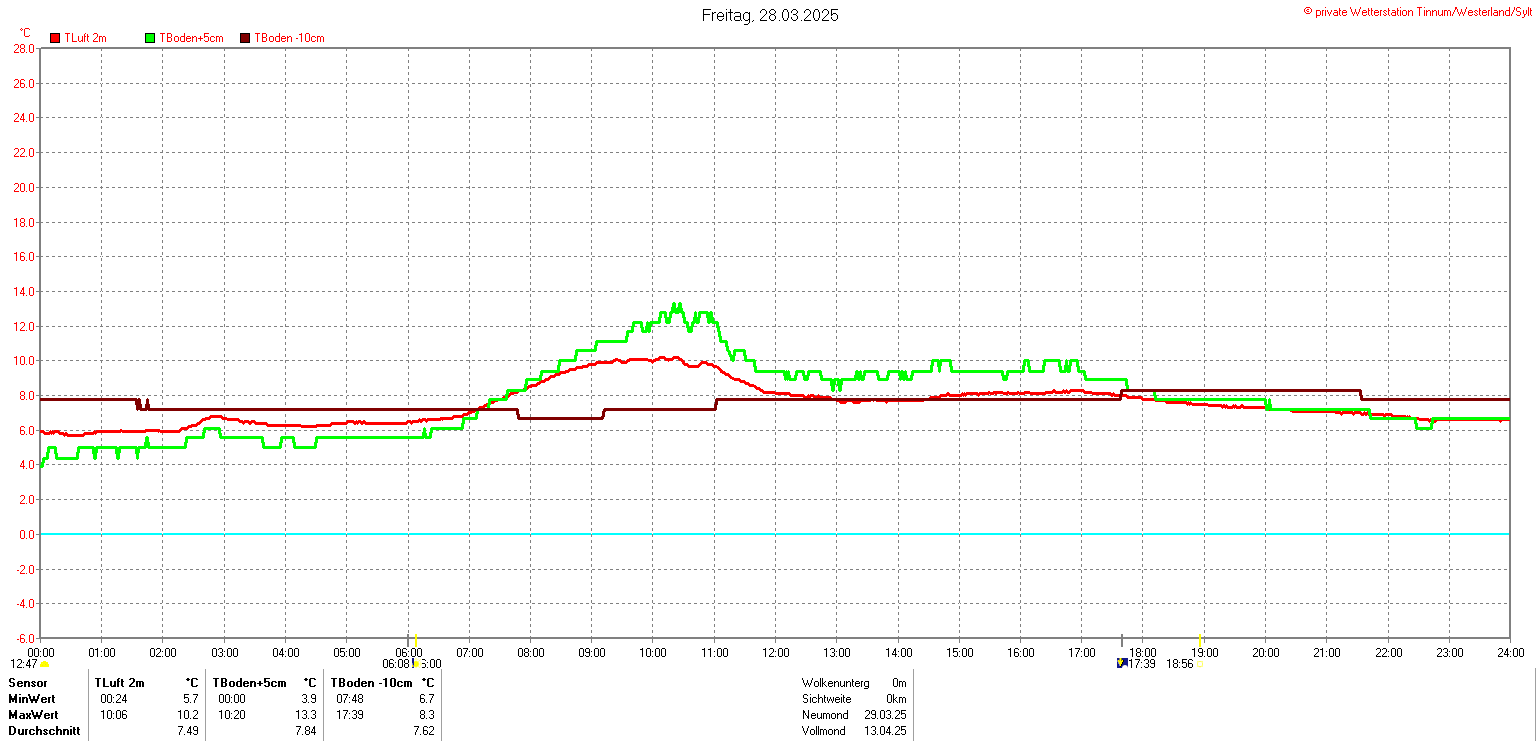The image size is (1536, 741).
Task: Select the Durchschnitt row label
Action: click(x=43, y=731)
